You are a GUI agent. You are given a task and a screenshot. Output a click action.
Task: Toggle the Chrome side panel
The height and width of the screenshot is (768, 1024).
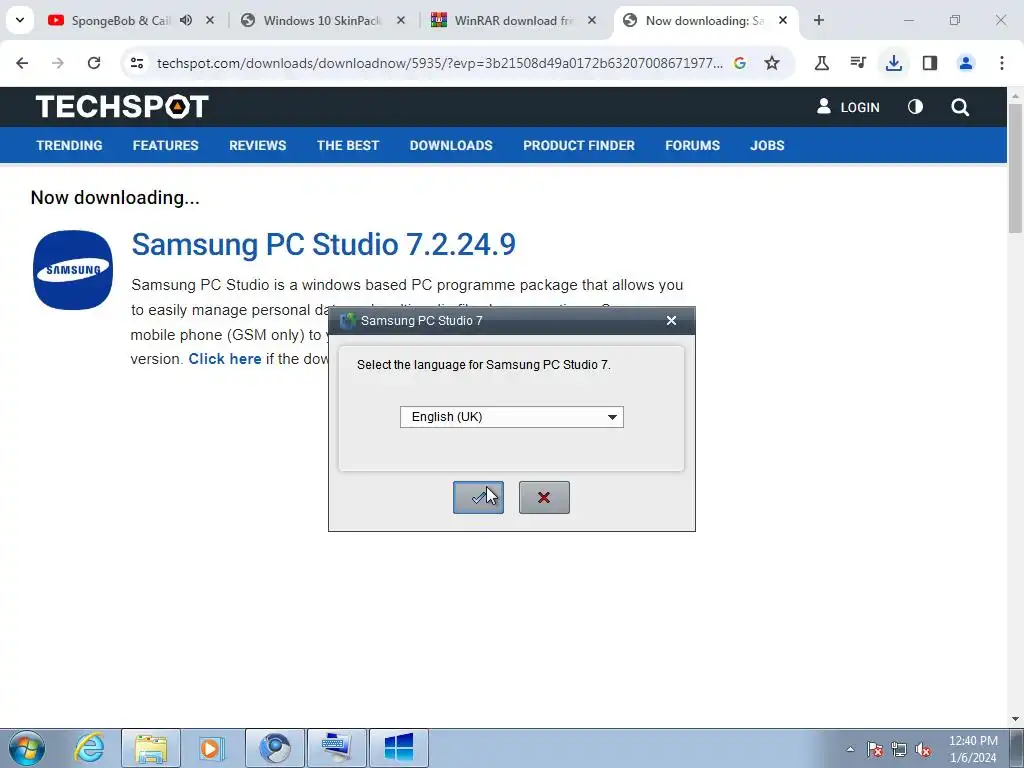point(930,63)
